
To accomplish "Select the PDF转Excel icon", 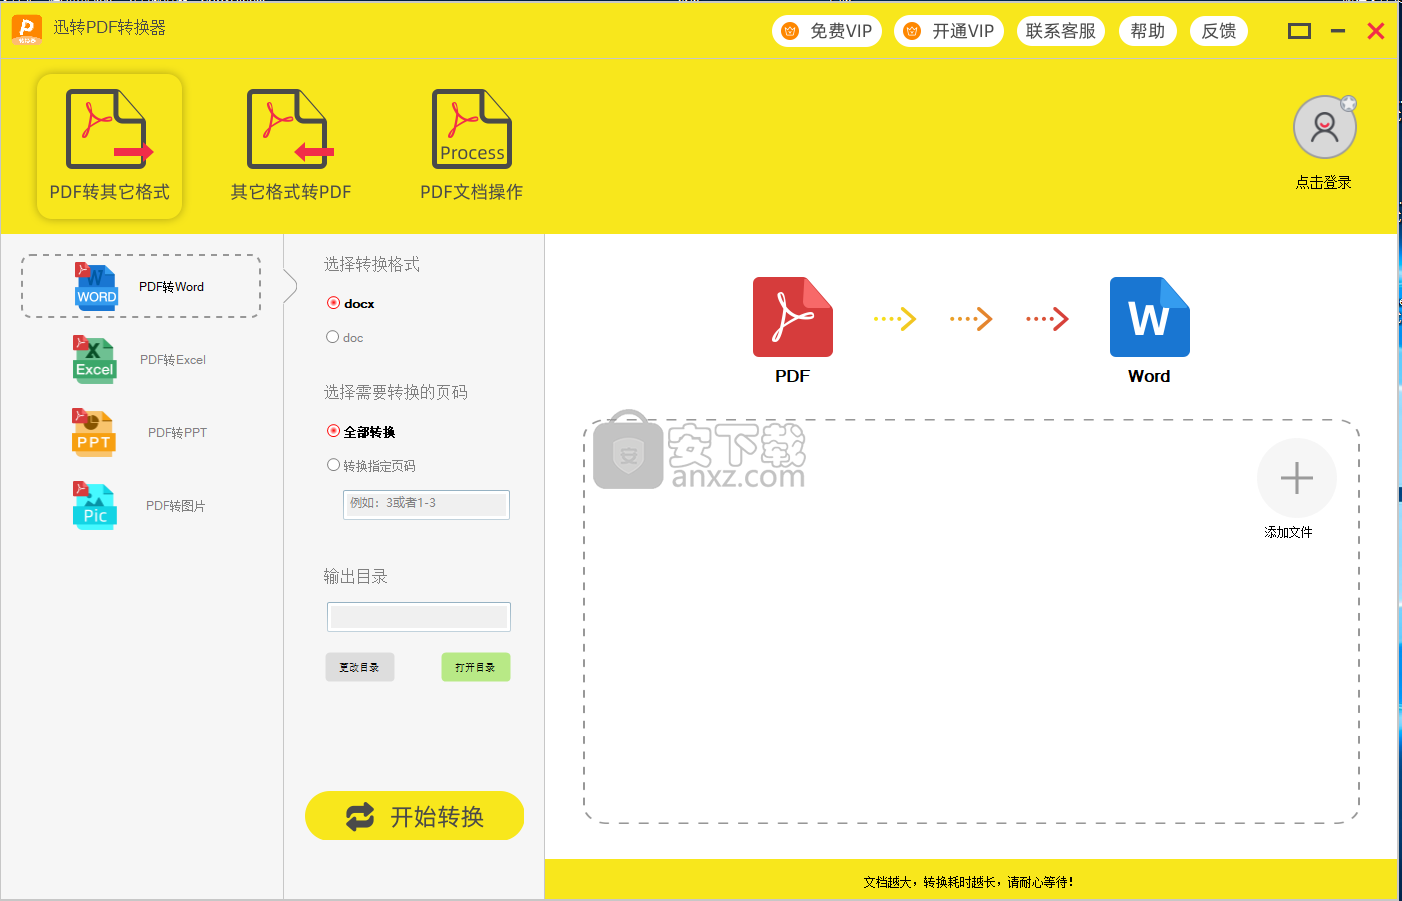I will (95, 360).
